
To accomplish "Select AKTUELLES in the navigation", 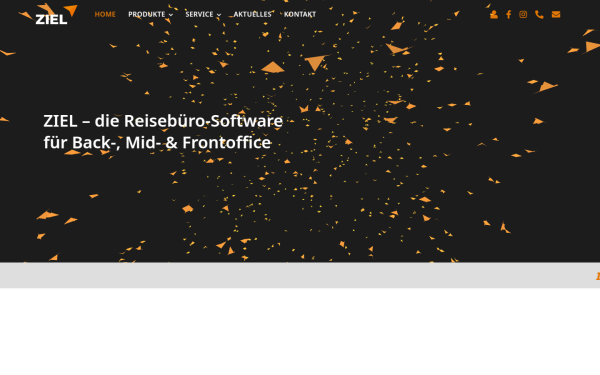I will tap(253, 15).
